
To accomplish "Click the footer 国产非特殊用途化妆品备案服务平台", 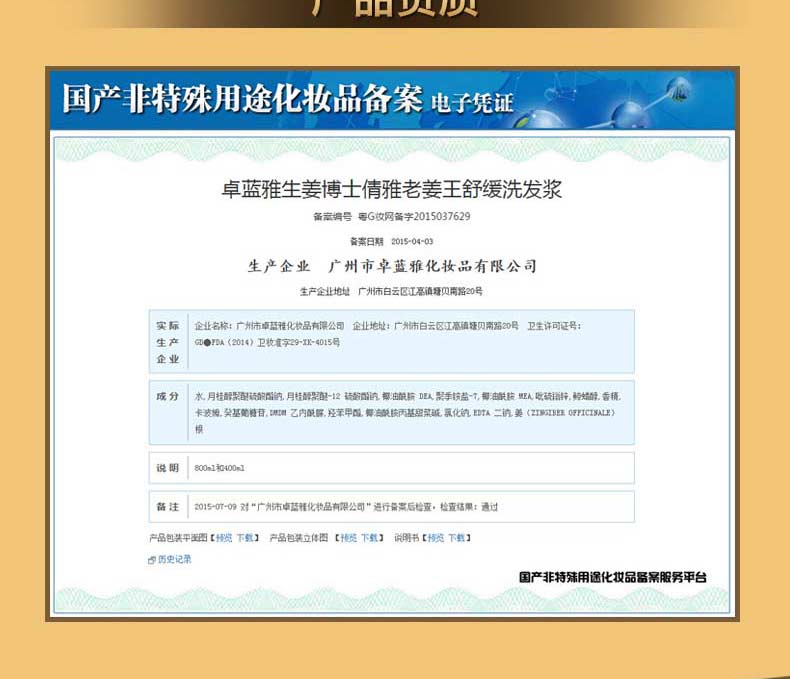I will [x=613, y=577].
